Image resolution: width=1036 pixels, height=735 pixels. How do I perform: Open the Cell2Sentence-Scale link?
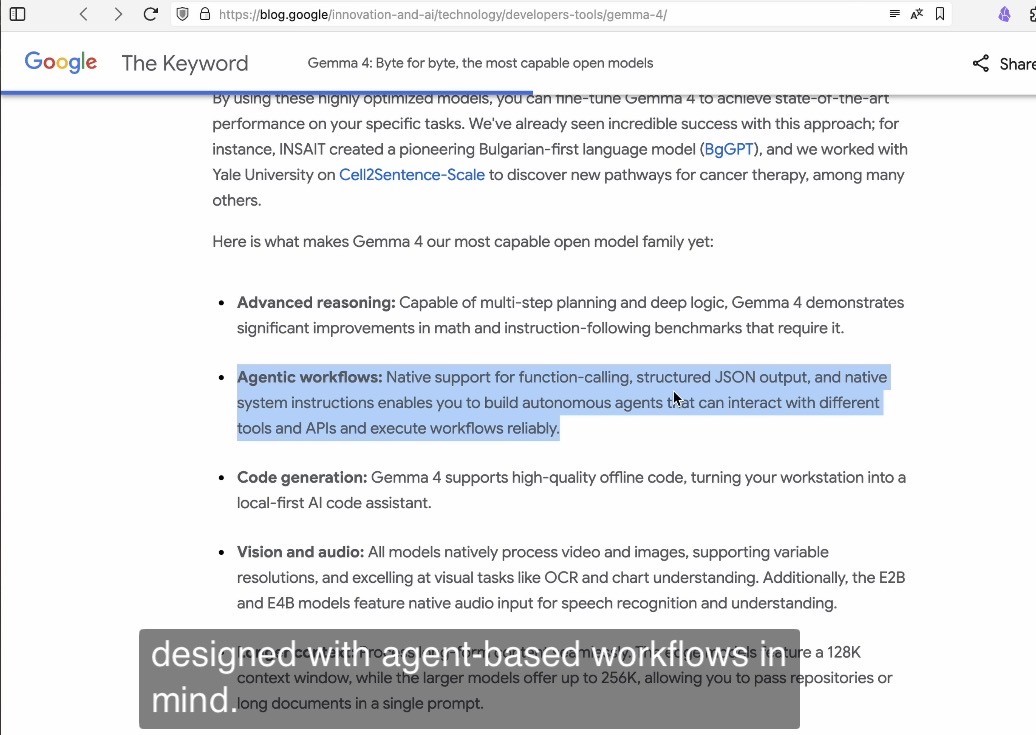point(411,175)
